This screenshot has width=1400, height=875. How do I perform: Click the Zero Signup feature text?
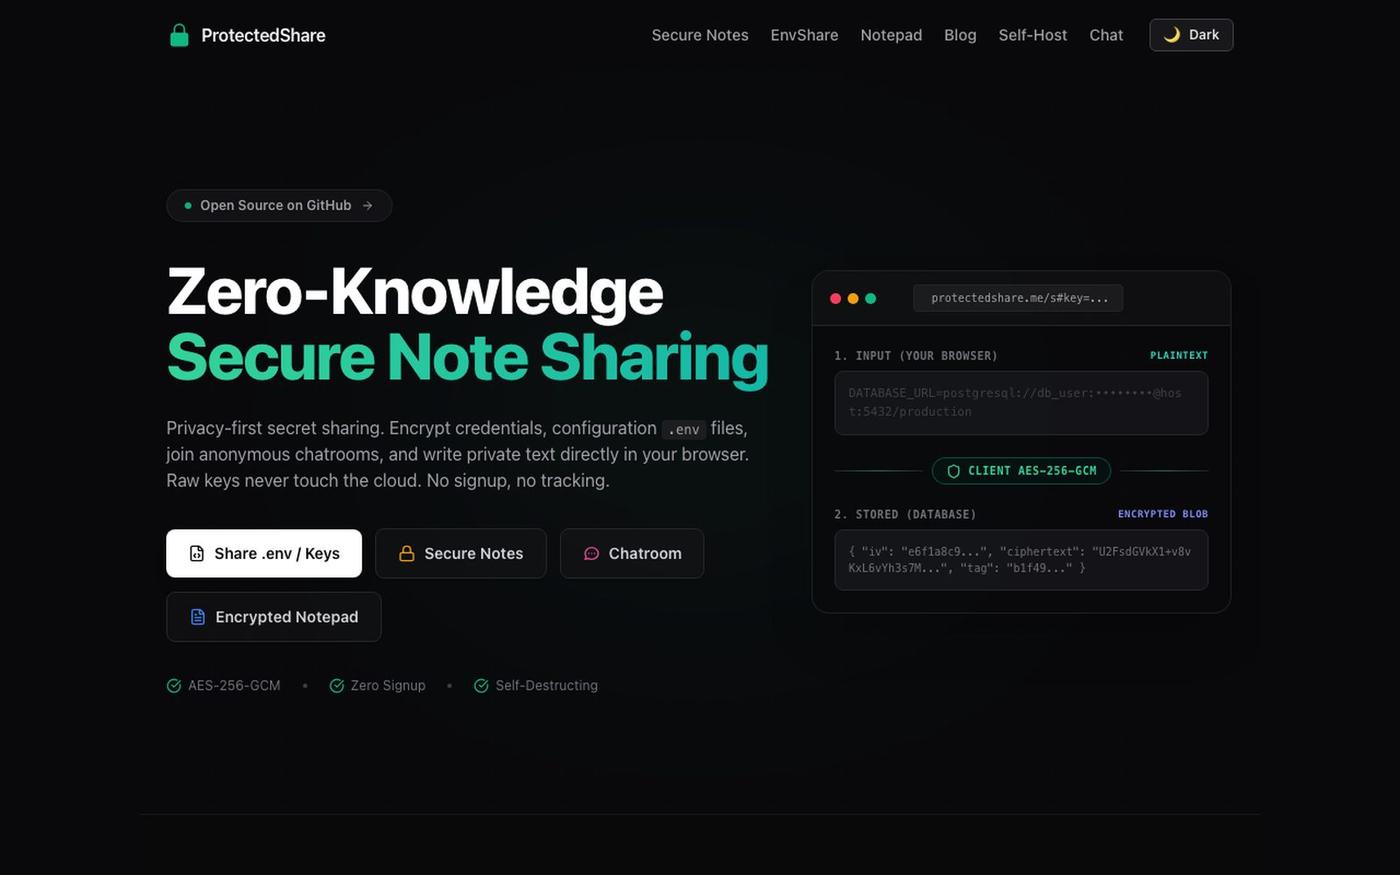[x=388, y=685]
